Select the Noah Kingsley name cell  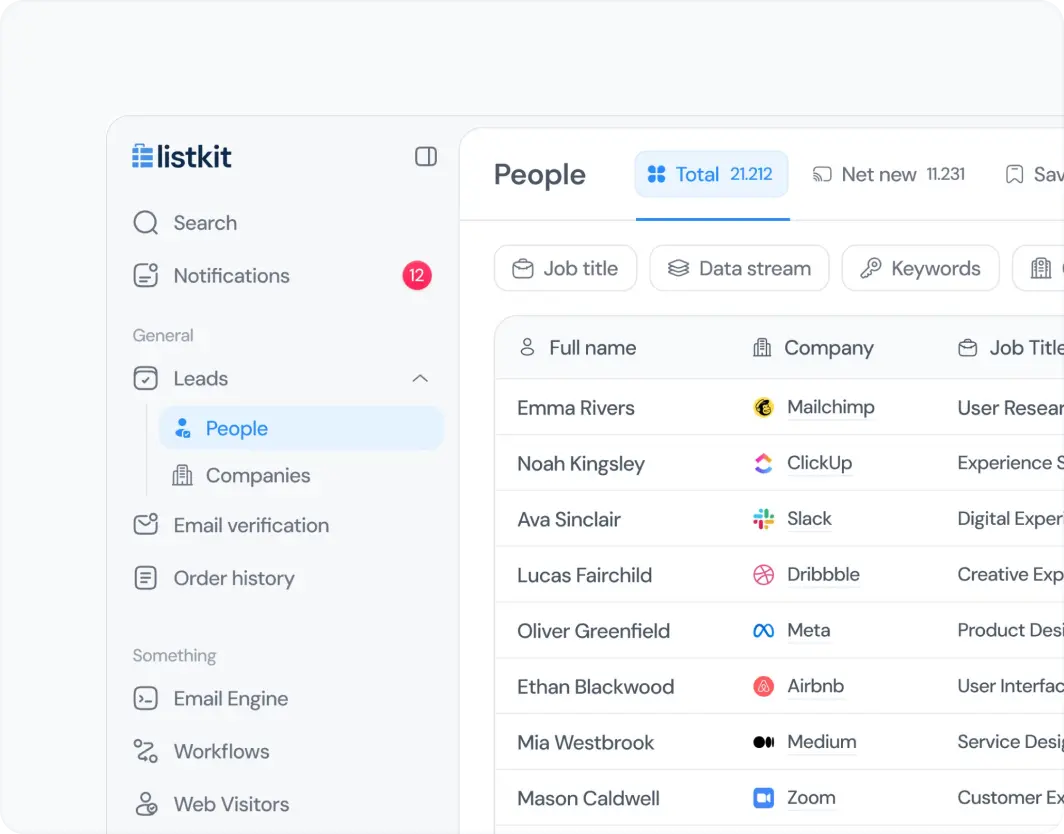click(581, 463)
